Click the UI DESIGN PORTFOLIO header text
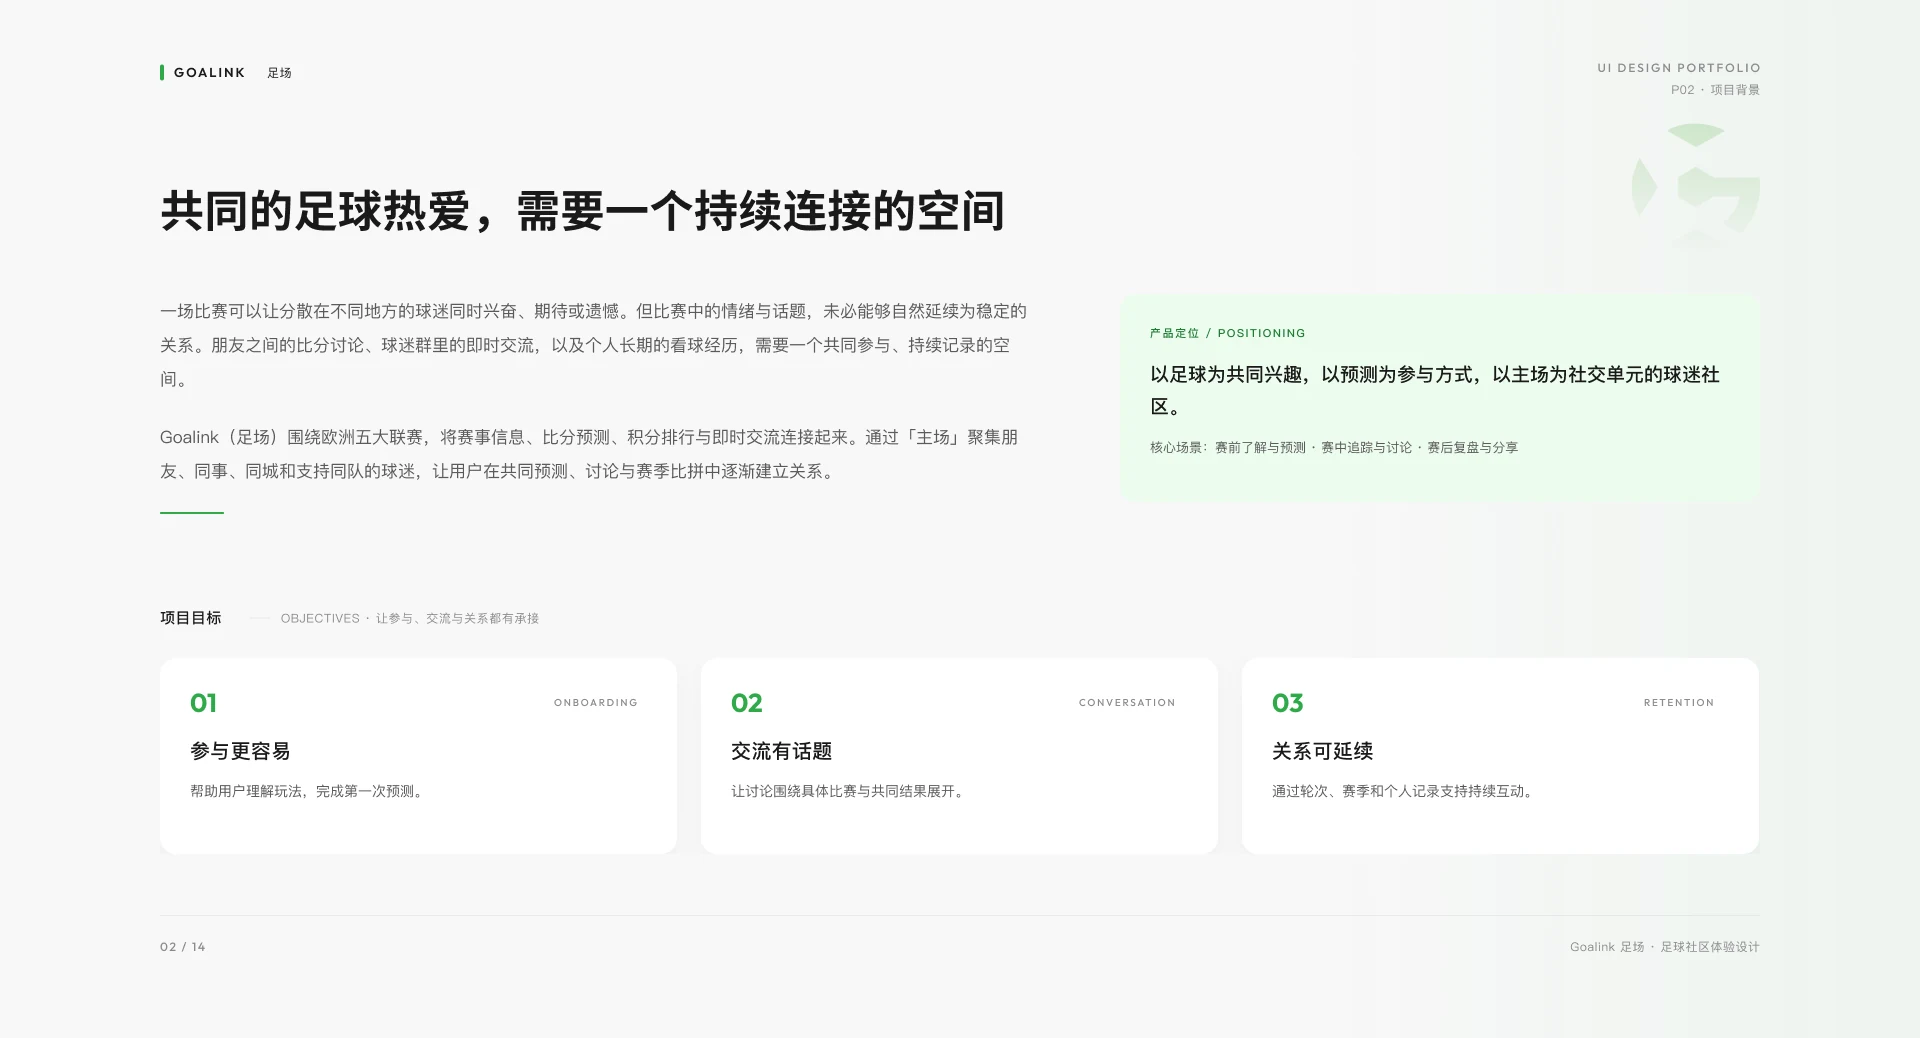This screenshot has width=1920, height=1038. [1678, 68]
